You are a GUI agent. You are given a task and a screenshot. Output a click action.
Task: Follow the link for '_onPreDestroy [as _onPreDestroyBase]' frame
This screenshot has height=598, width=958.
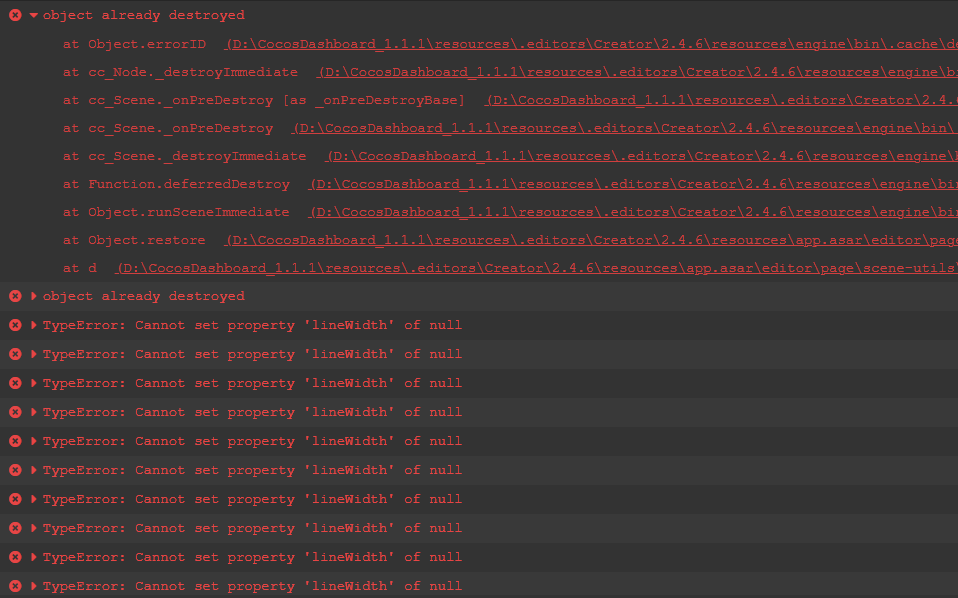click(720, 100)
